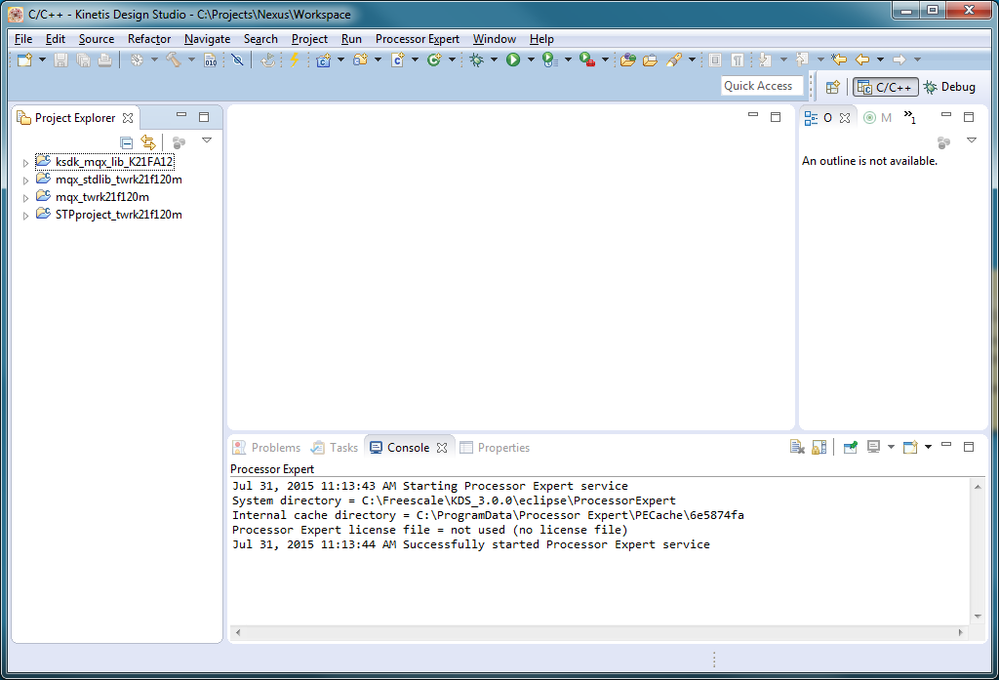The width and height of the screenshot is (999, 680).
Task: Open the Back navigation history dropdown
Action: (x=880, y=60)
